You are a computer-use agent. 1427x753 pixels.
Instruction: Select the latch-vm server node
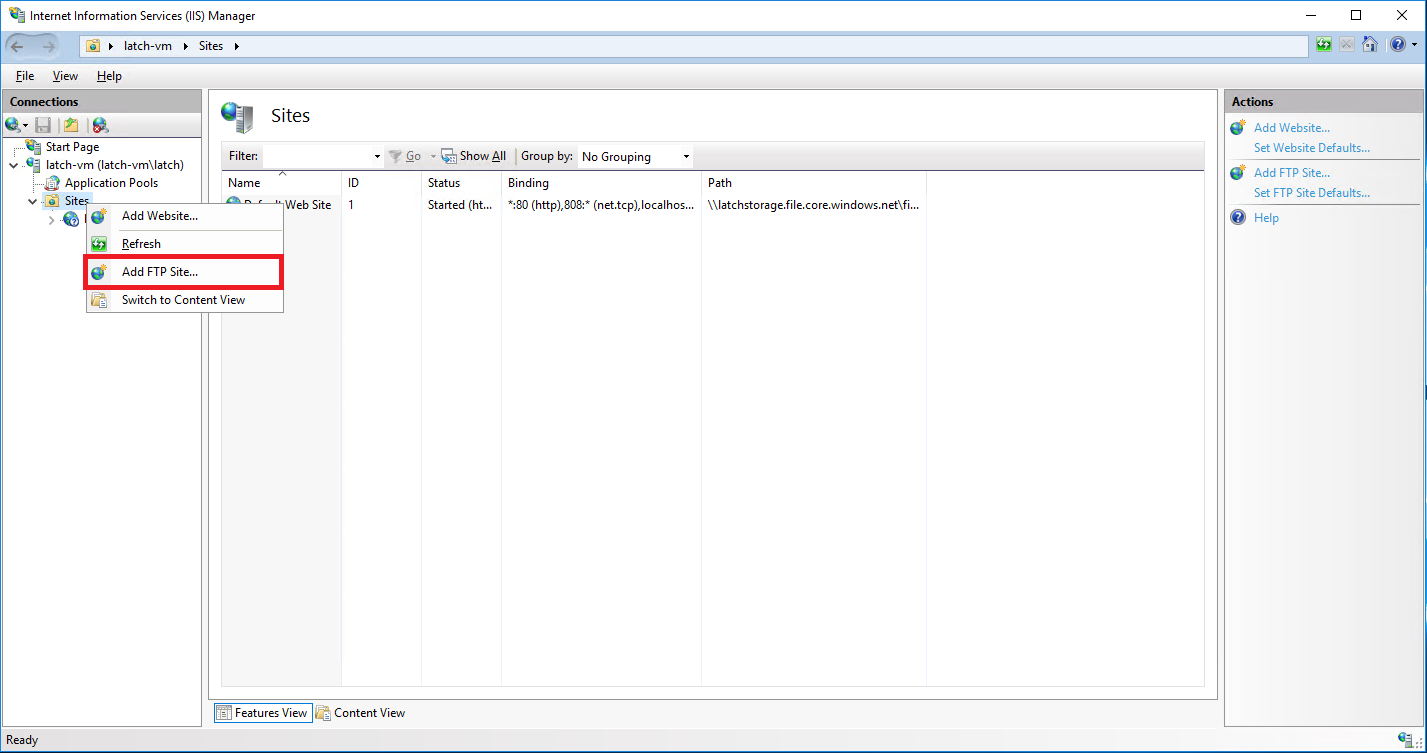[115, 165]
